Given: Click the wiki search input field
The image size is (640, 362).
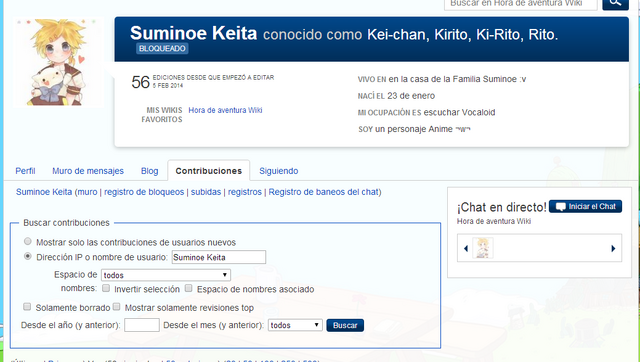Looking at the screenshot, I should pos(520,4).
